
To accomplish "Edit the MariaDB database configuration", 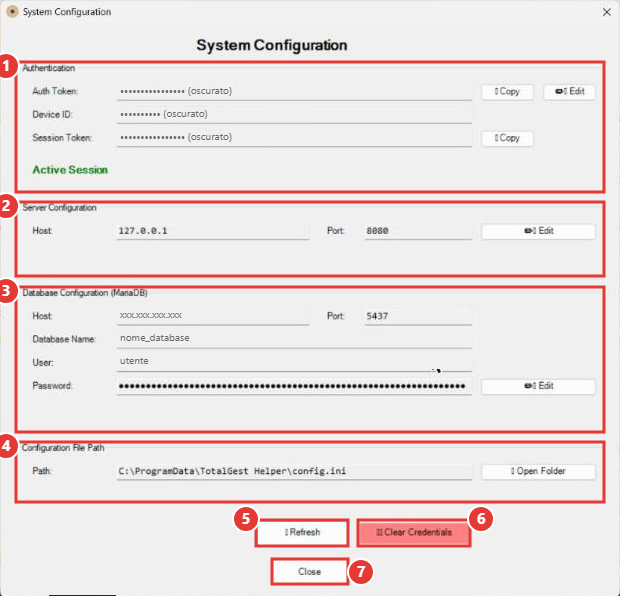I will (538, 386).
